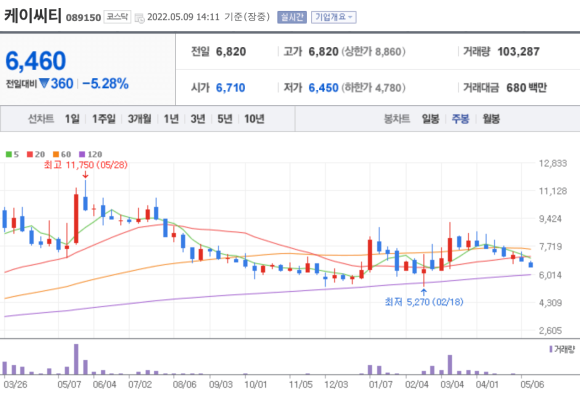The height and width of the screenshot is (397, 580).
Task: Switch to 월봉 monthly candle chart
Action: coord(491,119)
